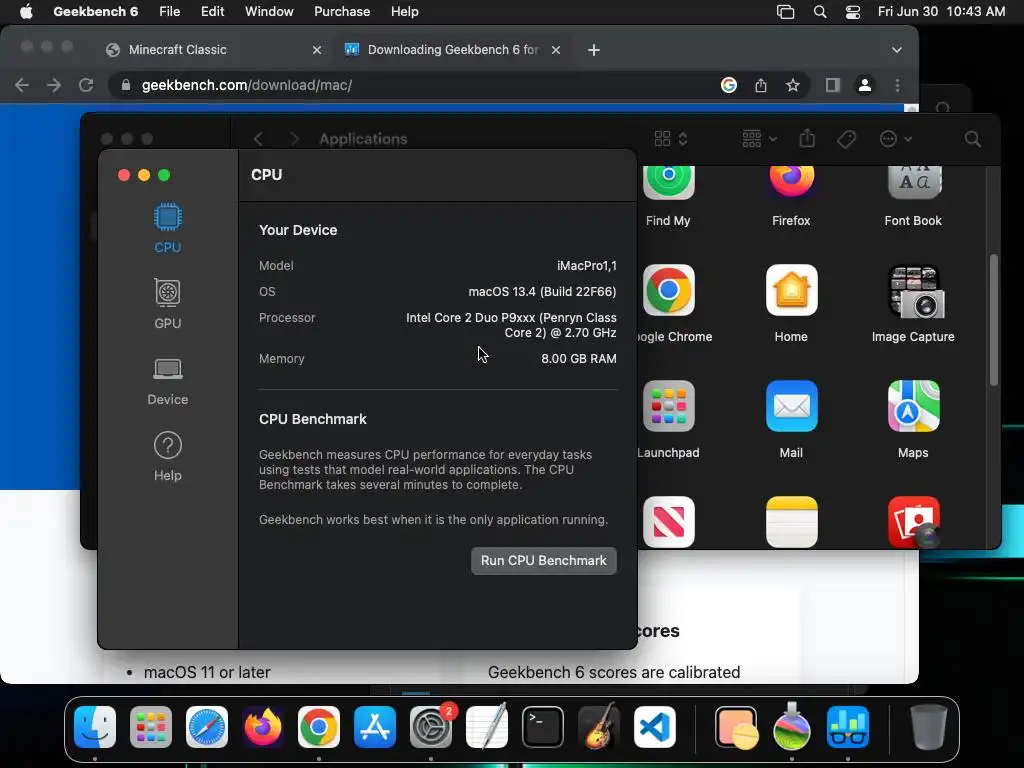
Task: Close the Minecraft Classic tab
Action: coord(317,50)
